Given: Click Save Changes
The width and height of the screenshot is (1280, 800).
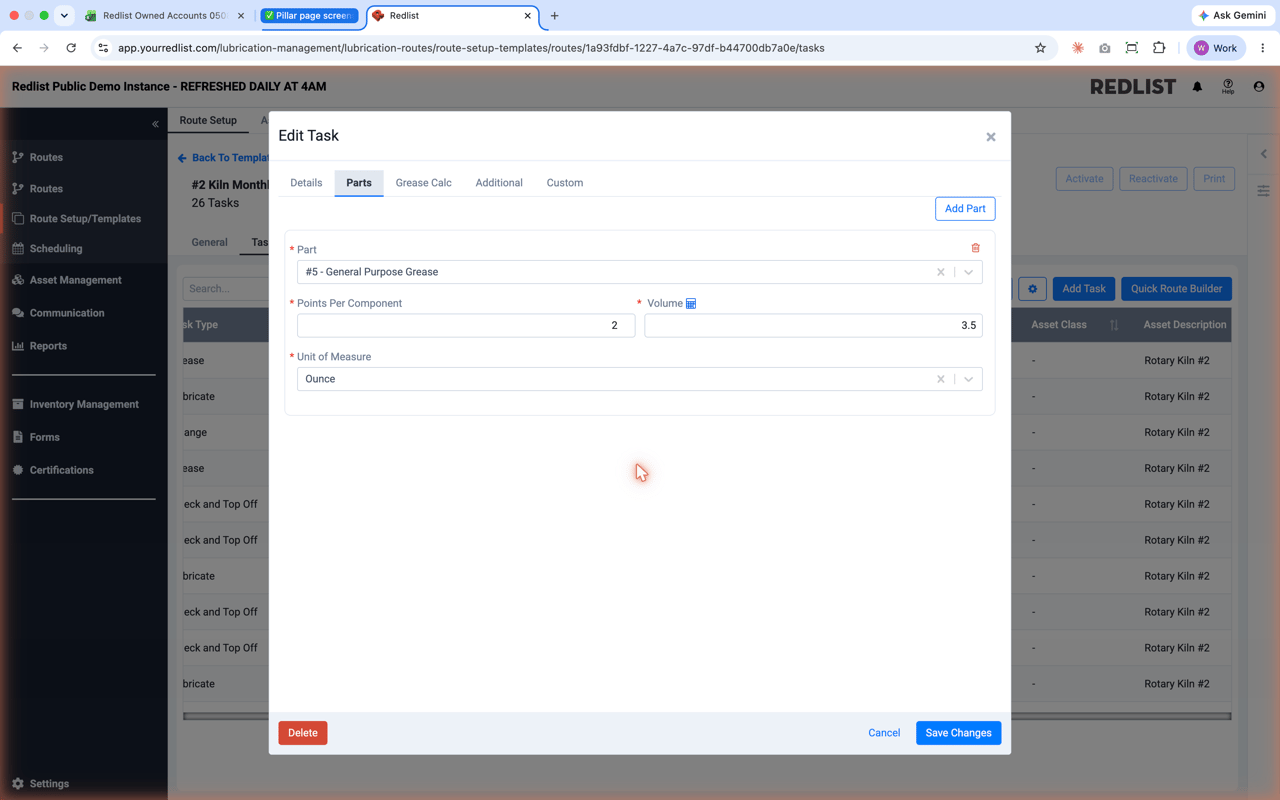Looking at the screenshot, I should 958,733.
